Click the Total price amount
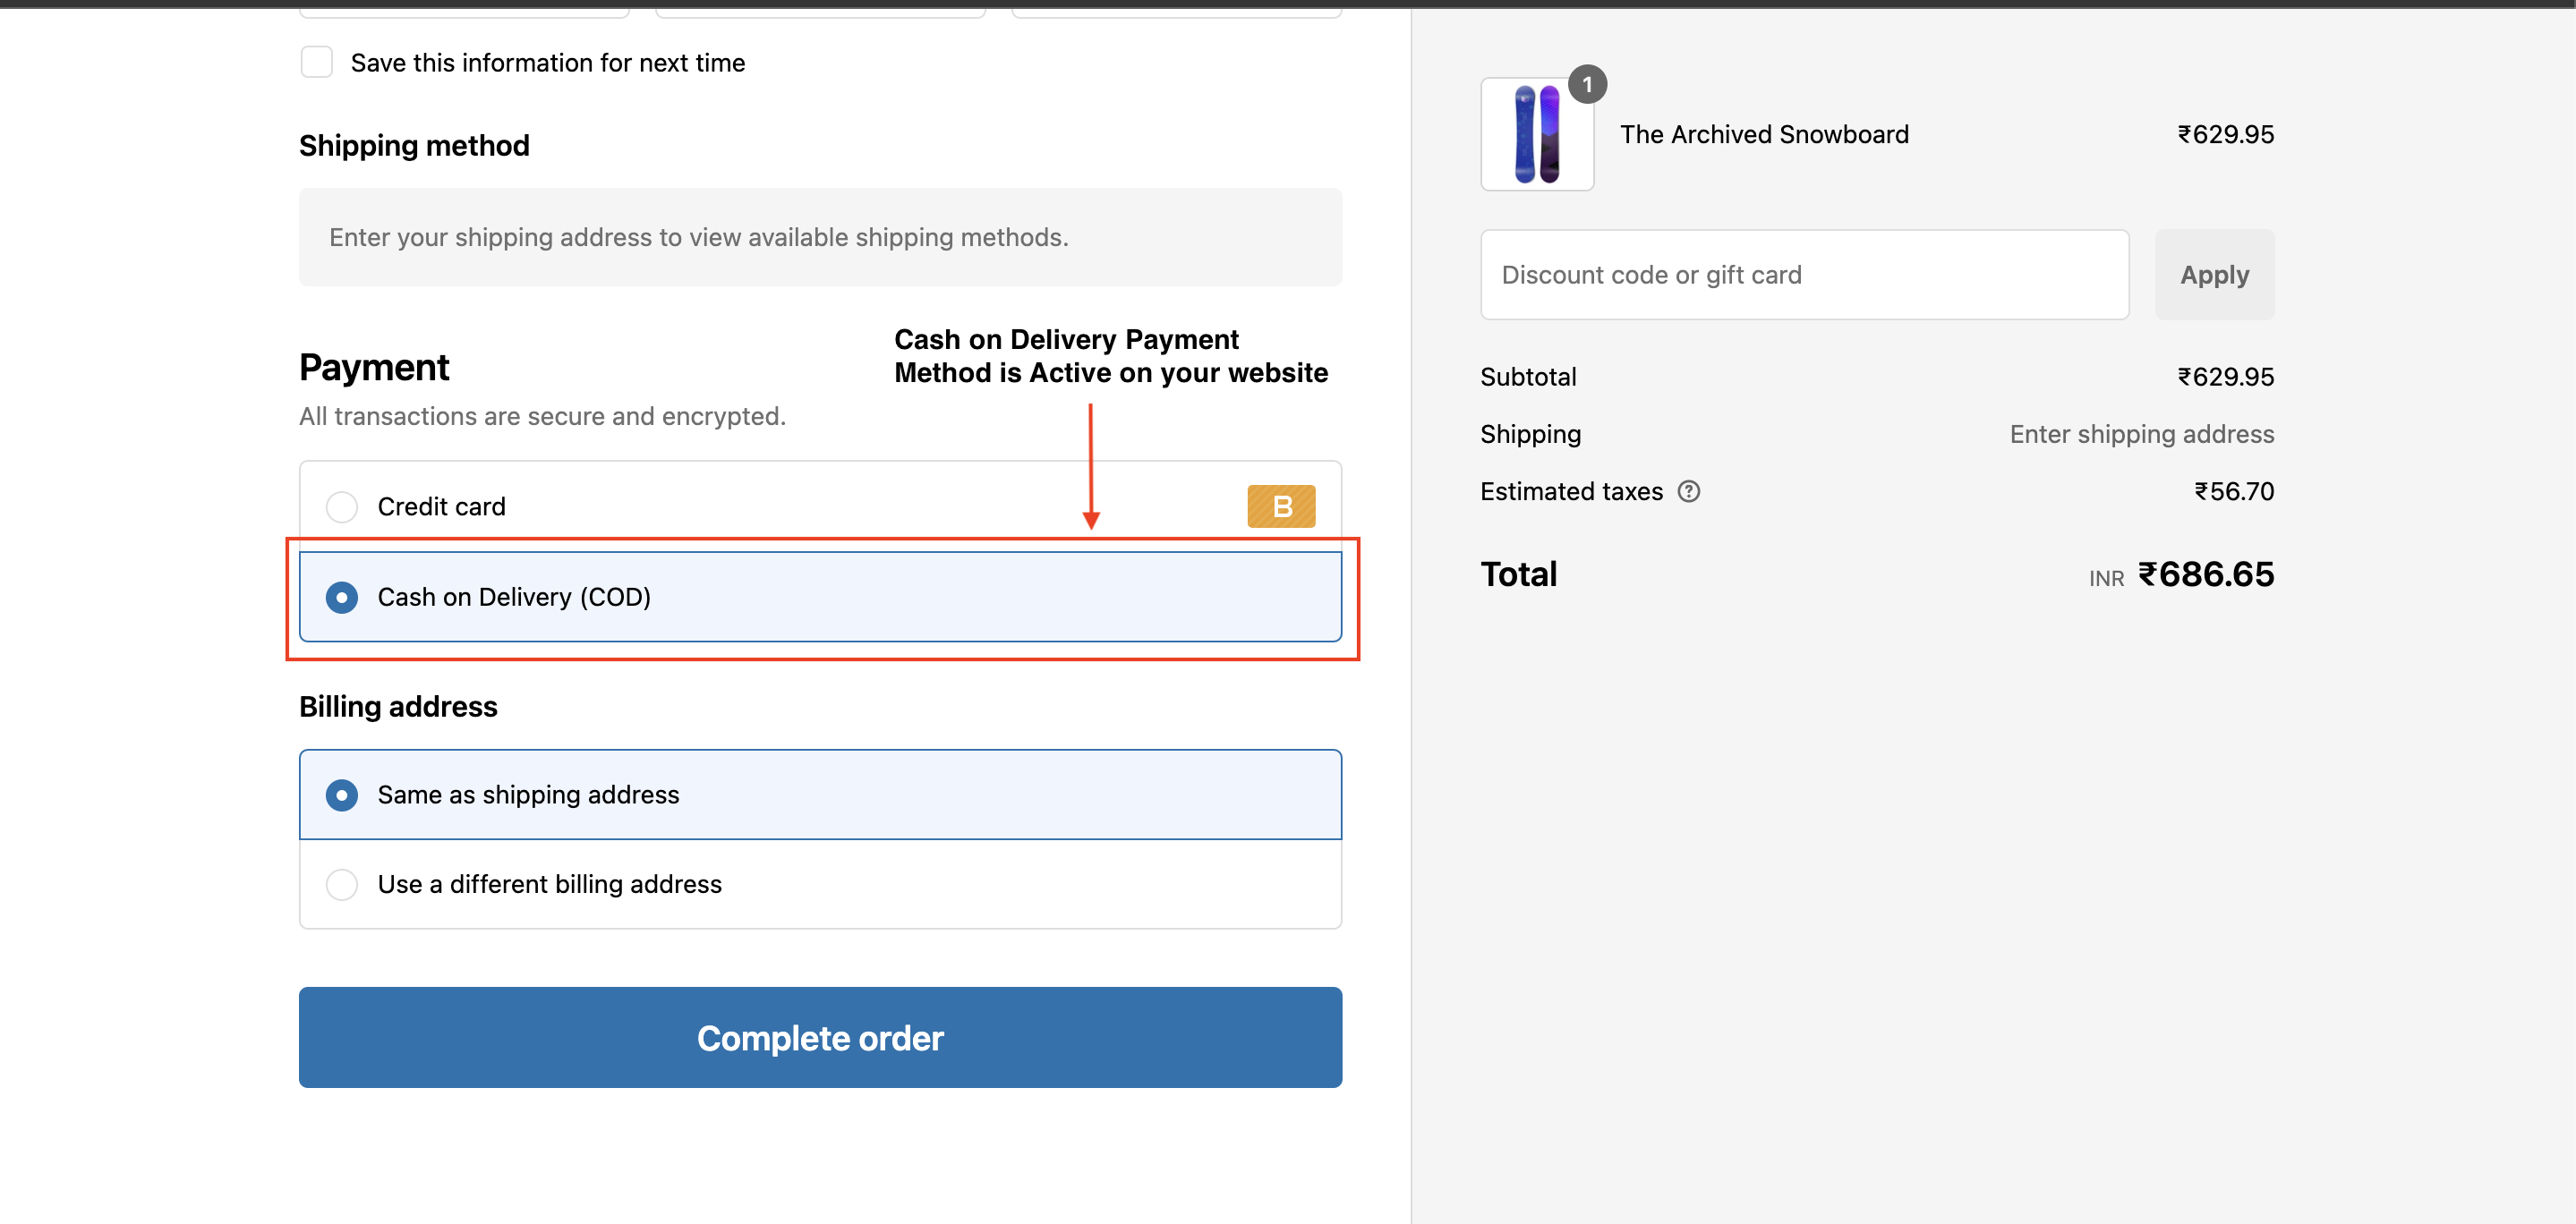The height and width of the screenshot is (1224, 2576). pos(2205,574)
